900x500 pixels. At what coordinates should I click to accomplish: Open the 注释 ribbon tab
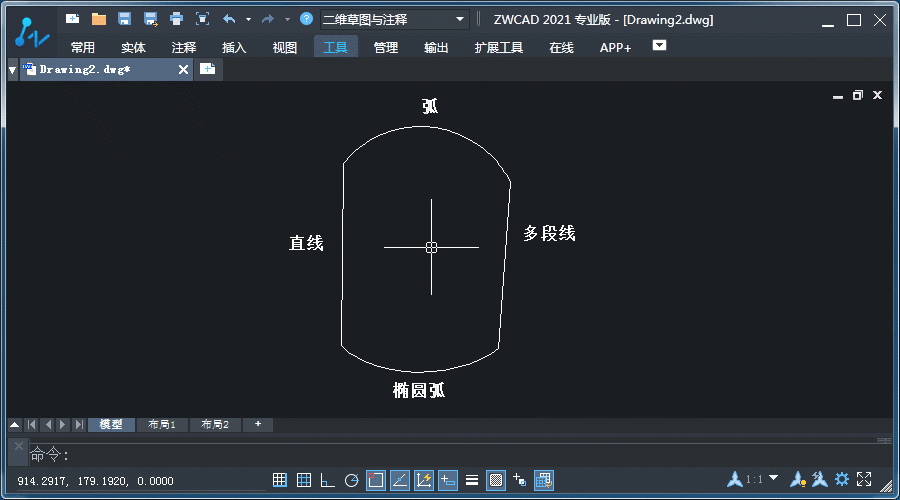(x=184, y=47)
